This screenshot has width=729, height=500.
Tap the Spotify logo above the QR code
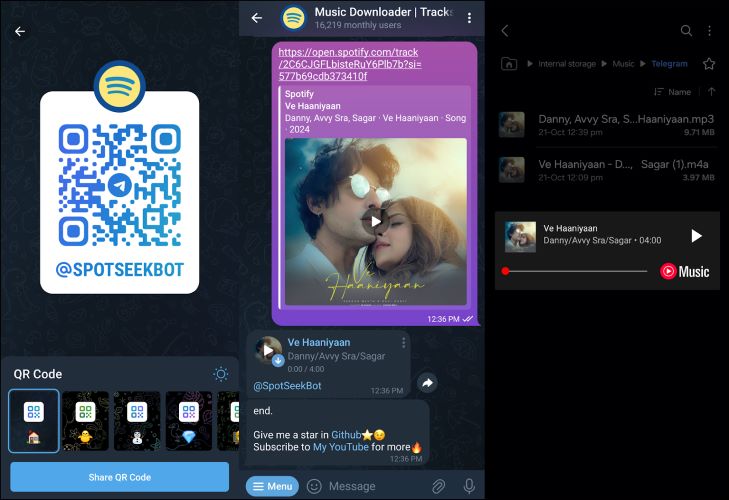tap(119, 86)
